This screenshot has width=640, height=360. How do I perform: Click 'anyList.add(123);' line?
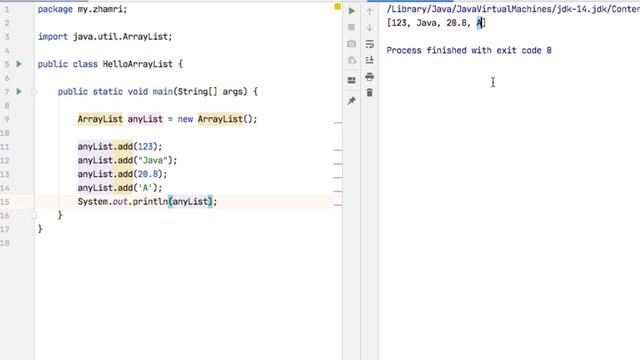[x=120, y=147]
